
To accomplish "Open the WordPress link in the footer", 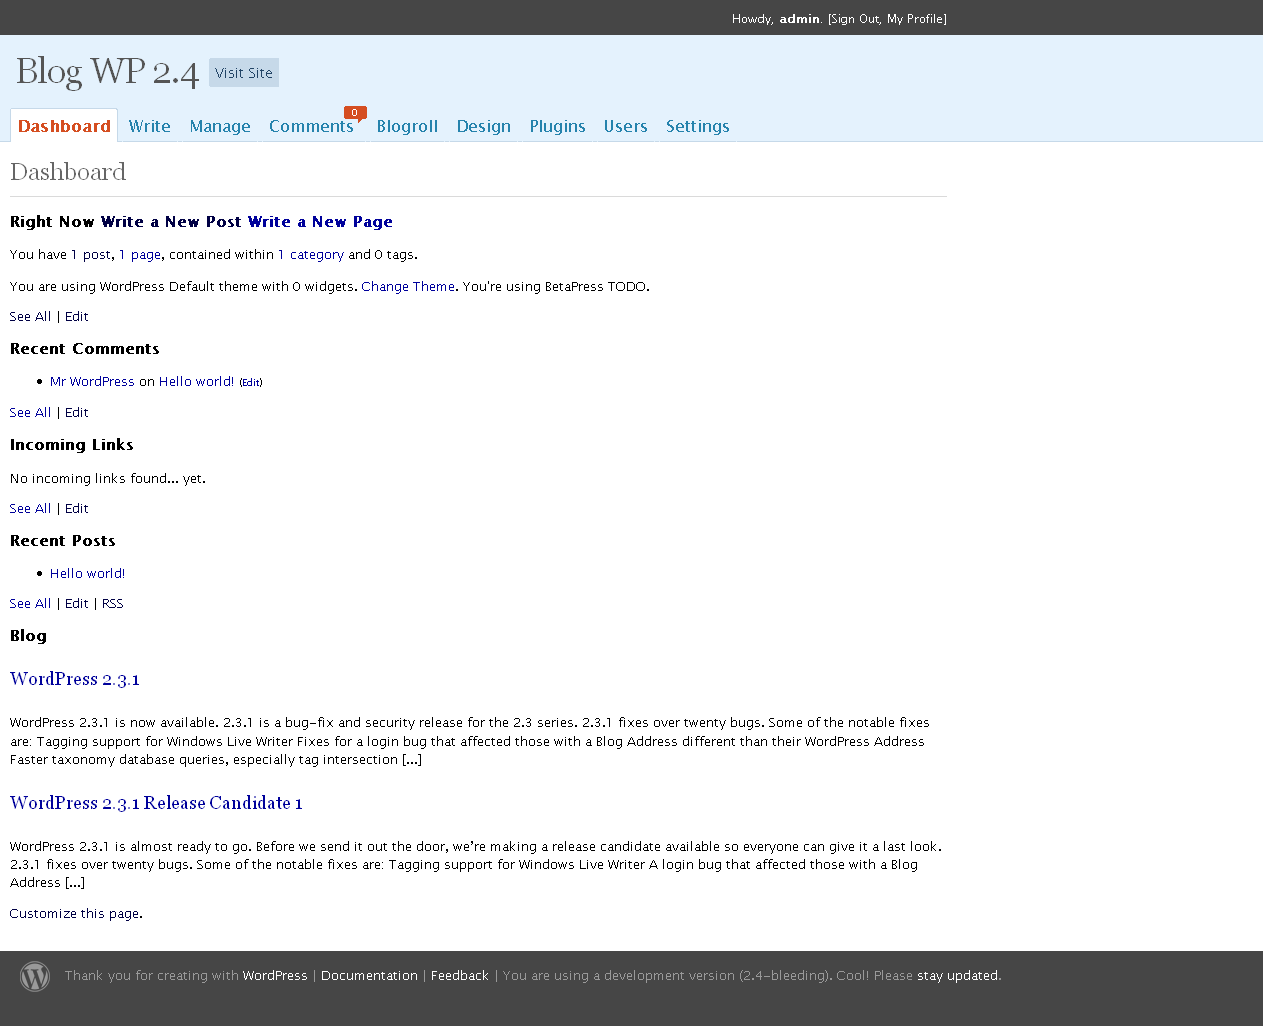I will tap(275, 976).
